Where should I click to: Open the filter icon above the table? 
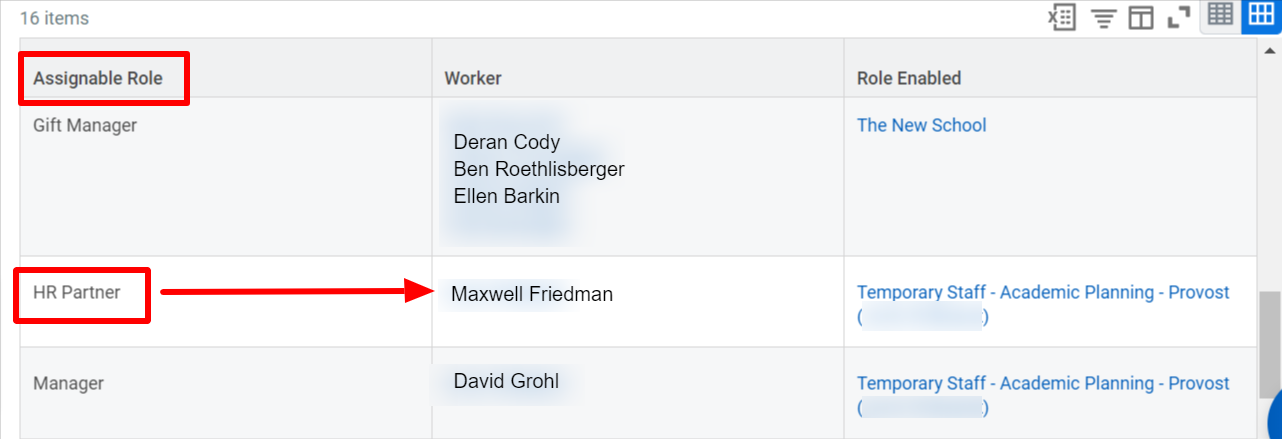click(x=1103, y=18)
